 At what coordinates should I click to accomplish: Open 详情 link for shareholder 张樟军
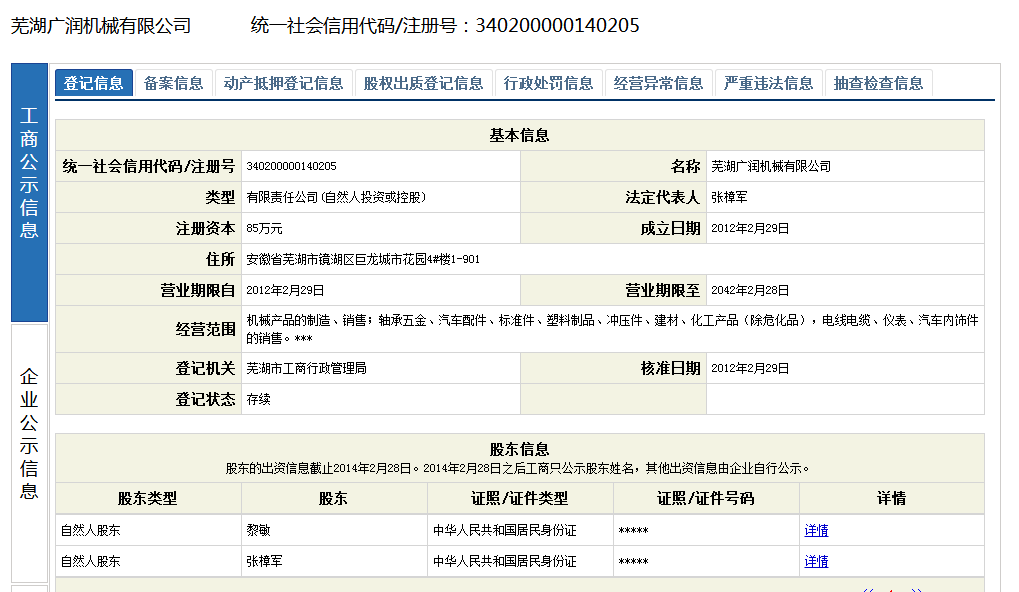click(816, 562)
